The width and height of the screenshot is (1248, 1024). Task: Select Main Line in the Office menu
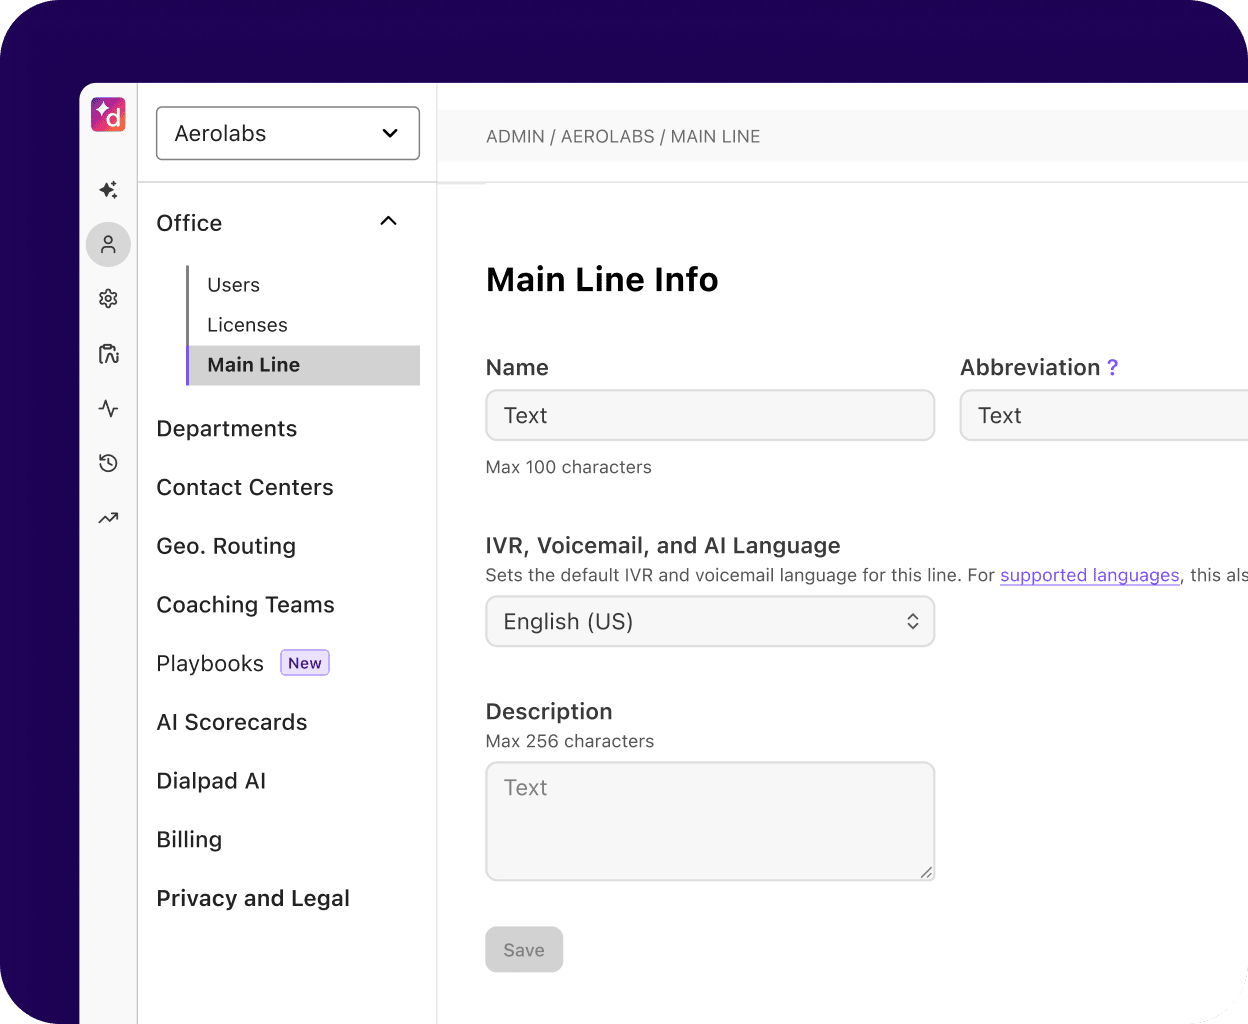[253, 365]
